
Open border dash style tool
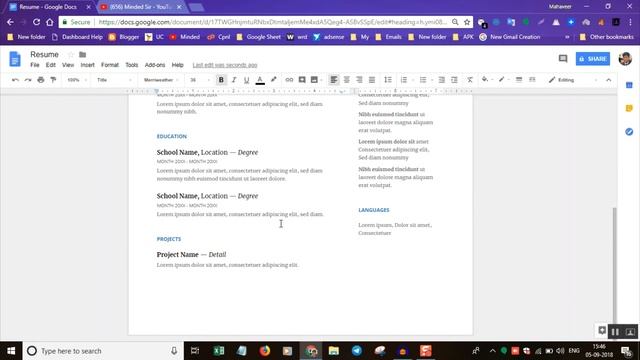(x=532, y=80)
